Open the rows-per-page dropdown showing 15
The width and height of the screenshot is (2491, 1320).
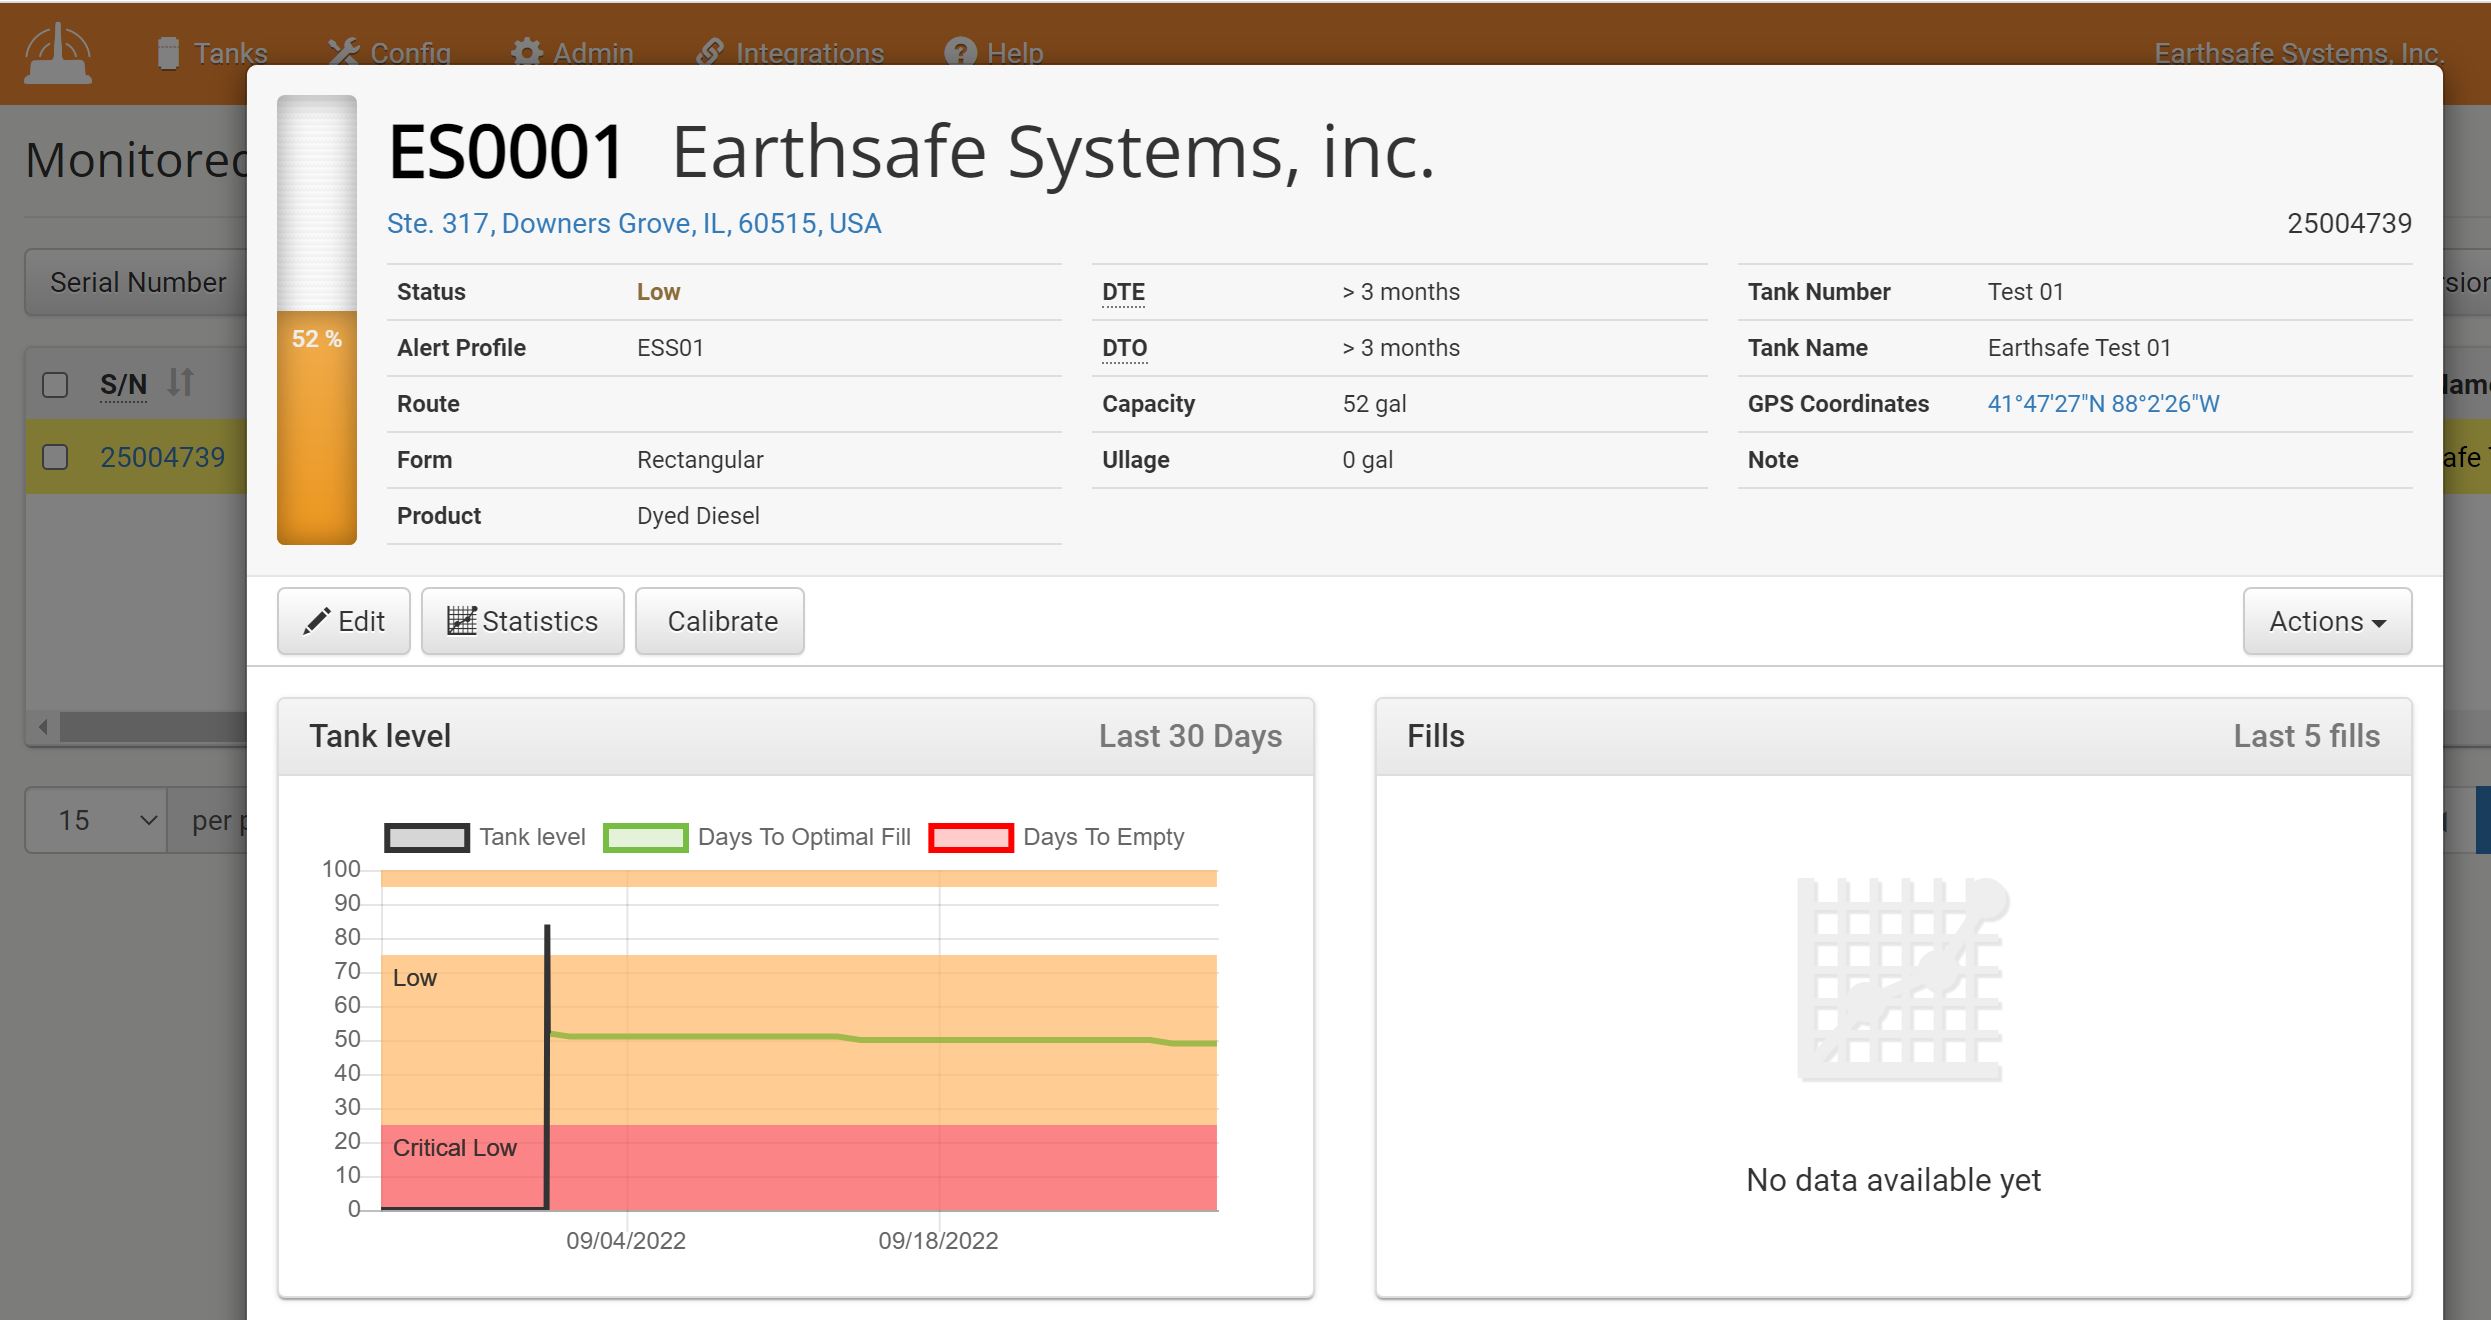tap(96, 820)
